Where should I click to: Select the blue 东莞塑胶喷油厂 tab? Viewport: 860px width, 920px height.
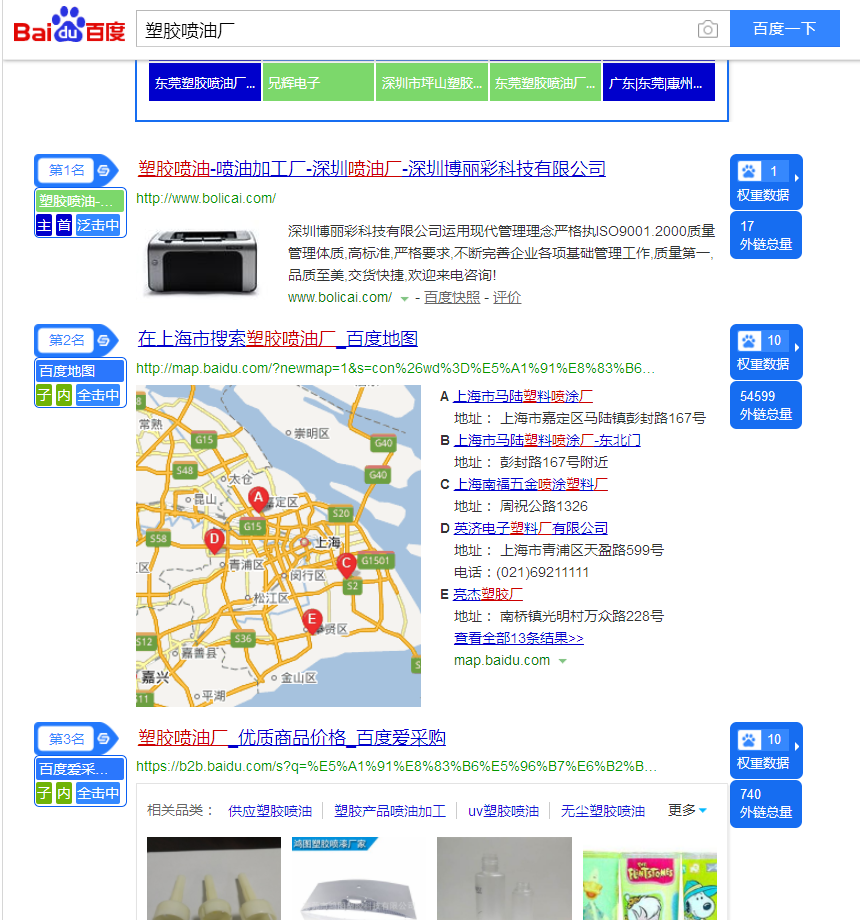pyautogui.click(x=205, y=82)
